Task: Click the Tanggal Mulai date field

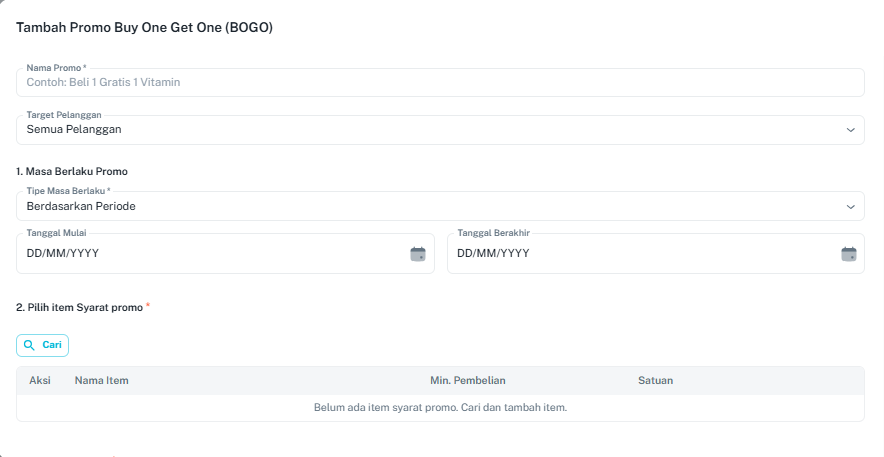Action: (210, 254)
